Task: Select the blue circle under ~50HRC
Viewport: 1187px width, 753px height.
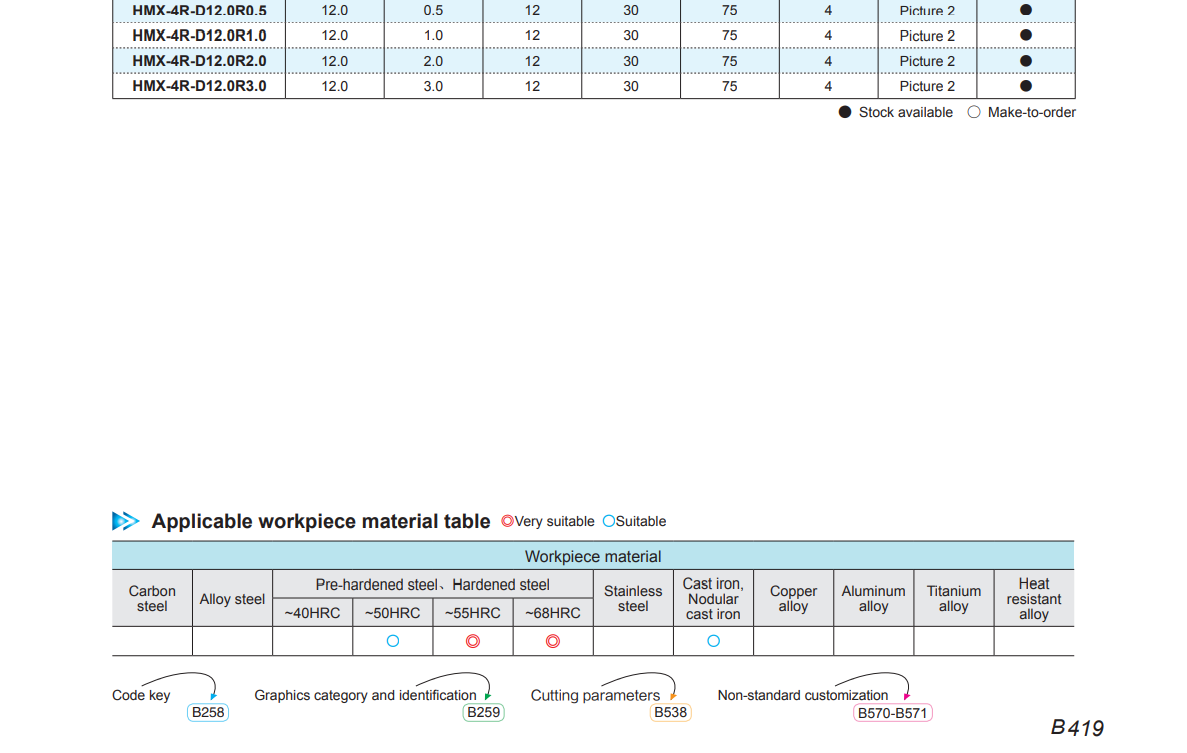Action: coord(393,641)
